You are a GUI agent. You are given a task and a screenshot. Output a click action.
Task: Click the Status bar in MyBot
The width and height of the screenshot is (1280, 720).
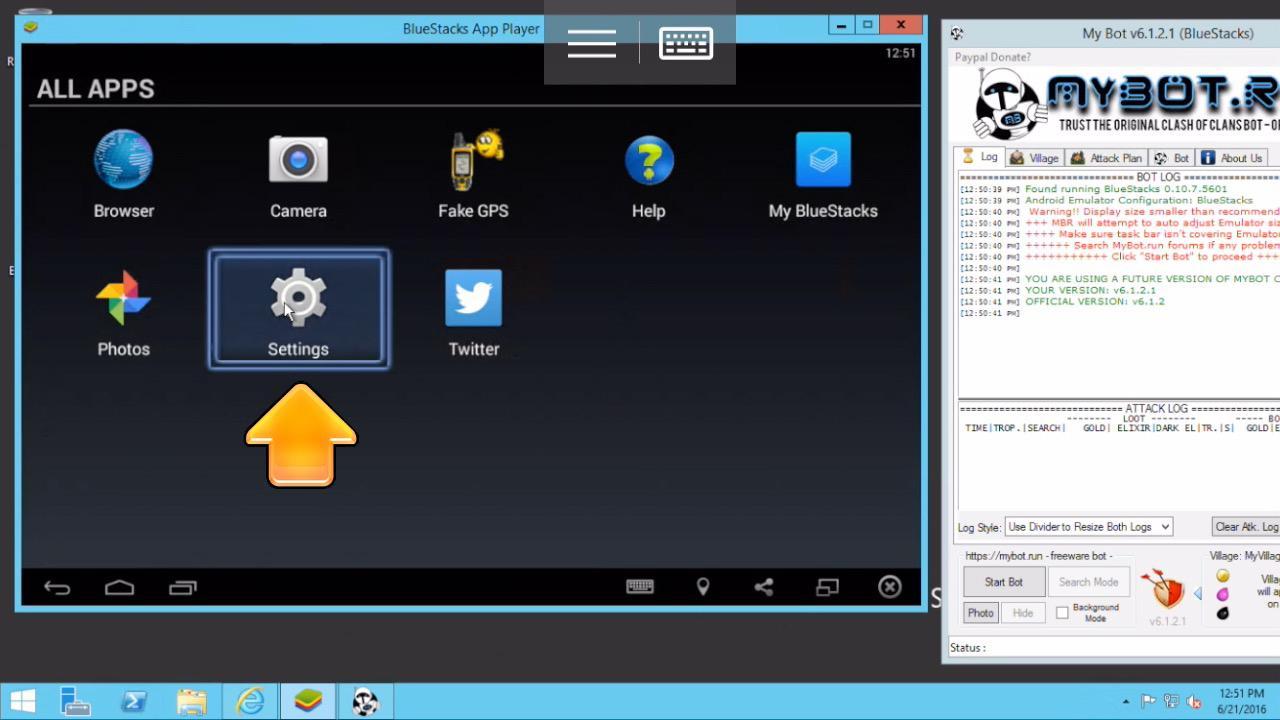(x=1112, y=648)
